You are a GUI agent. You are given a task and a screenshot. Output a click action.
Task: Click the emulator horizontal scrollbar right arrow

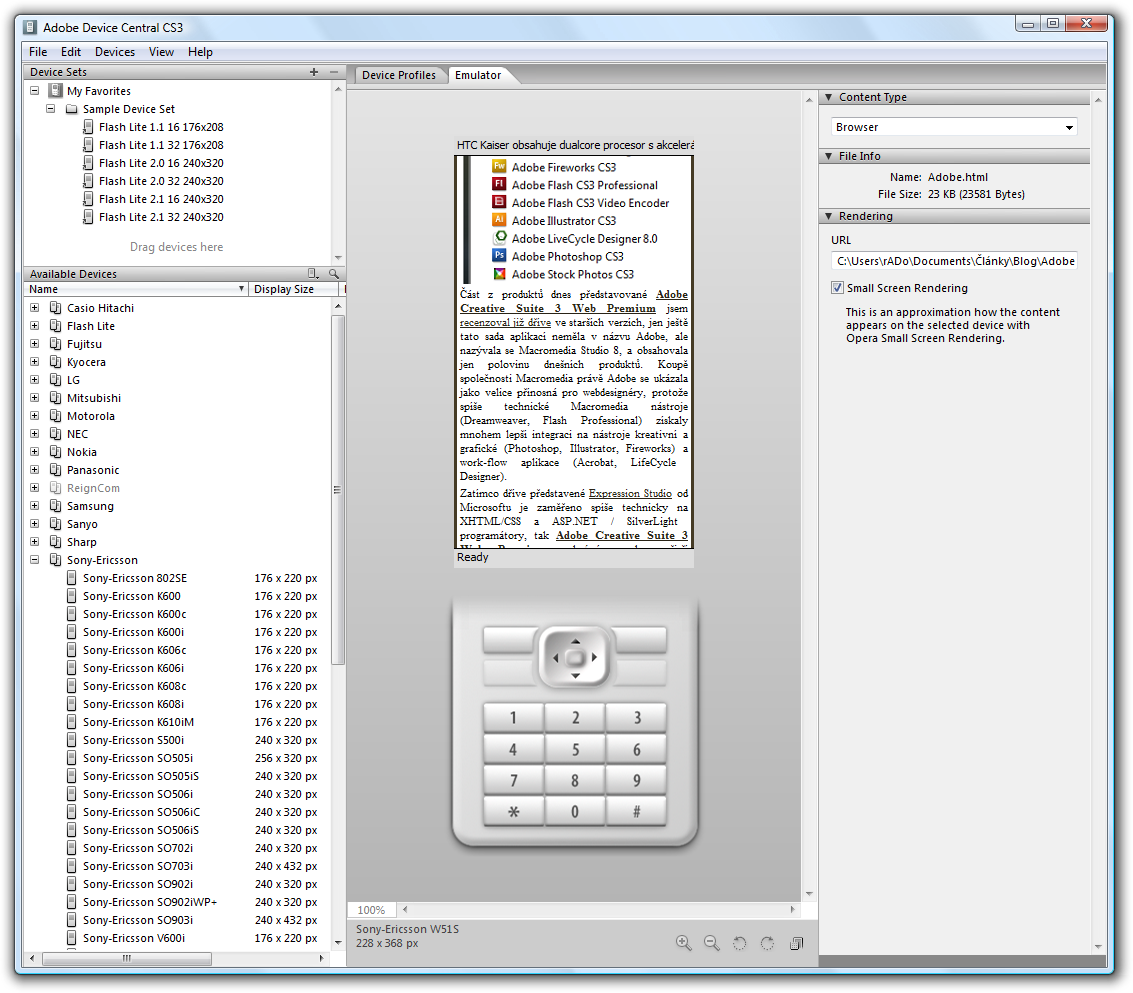coord(793,909)
